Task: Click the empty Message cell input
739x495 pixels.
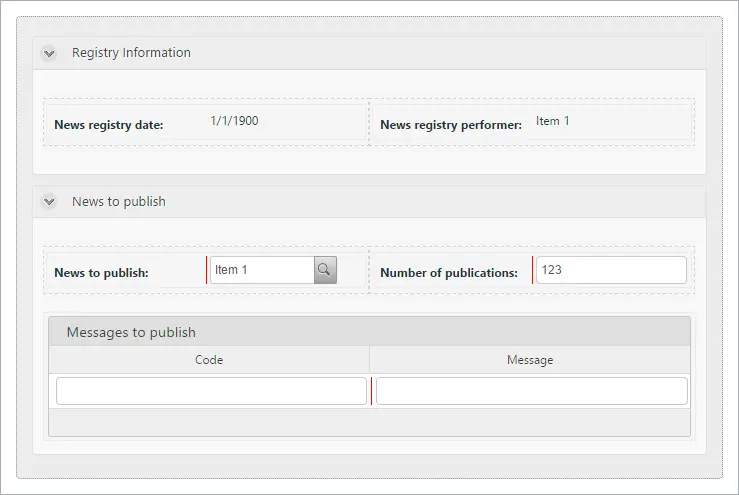Action: tap(532, 391)
